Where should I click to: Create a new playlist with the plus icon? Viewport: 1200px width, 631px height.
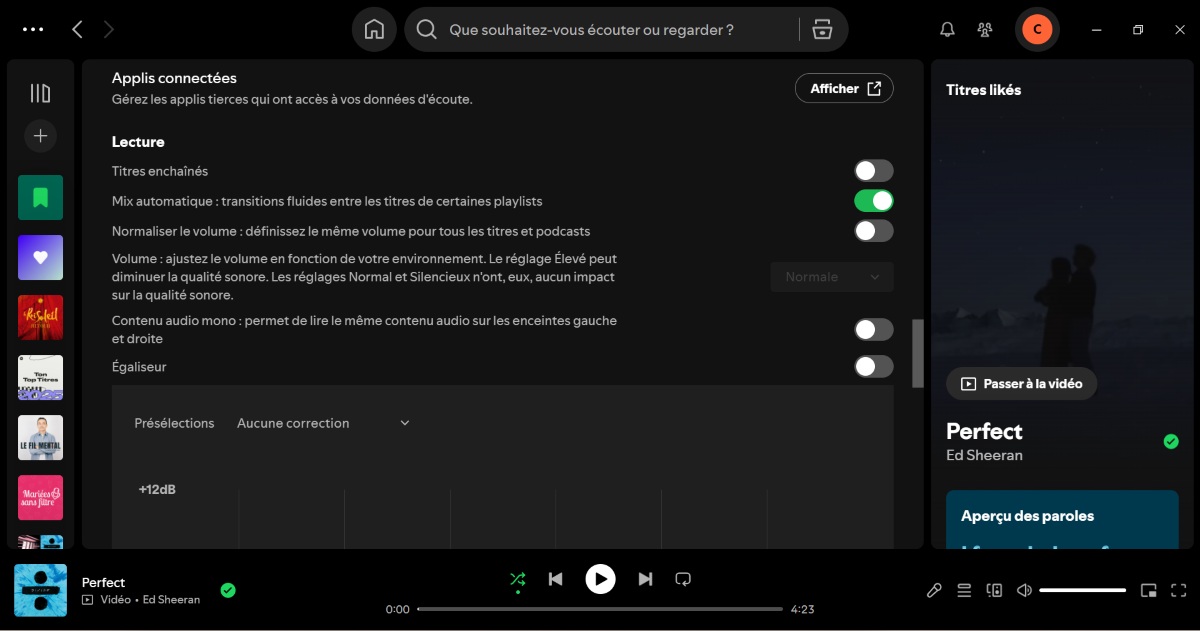click(x=40, y=135)
